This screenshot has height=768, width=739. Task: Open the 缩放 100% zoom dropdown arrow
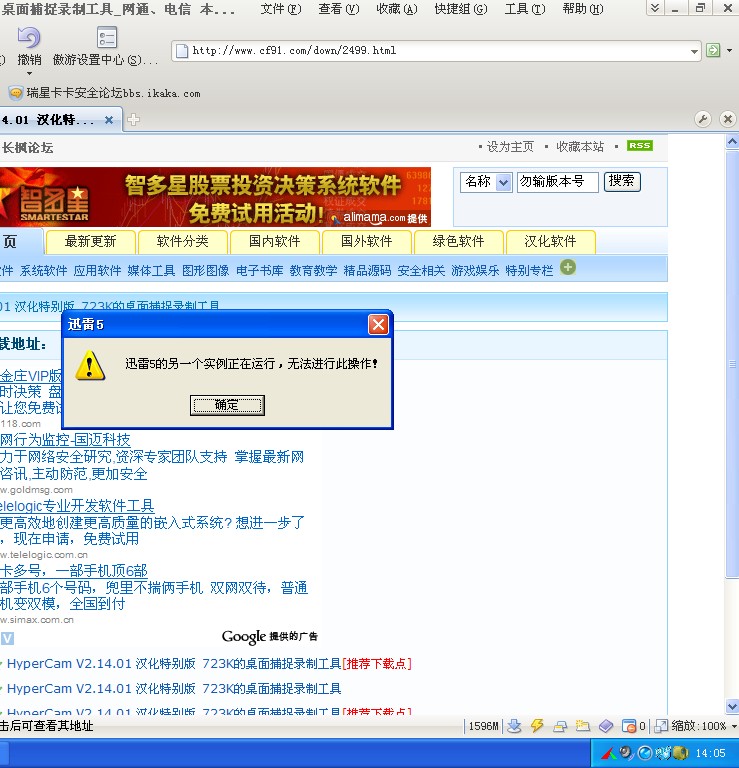point(733,726)
